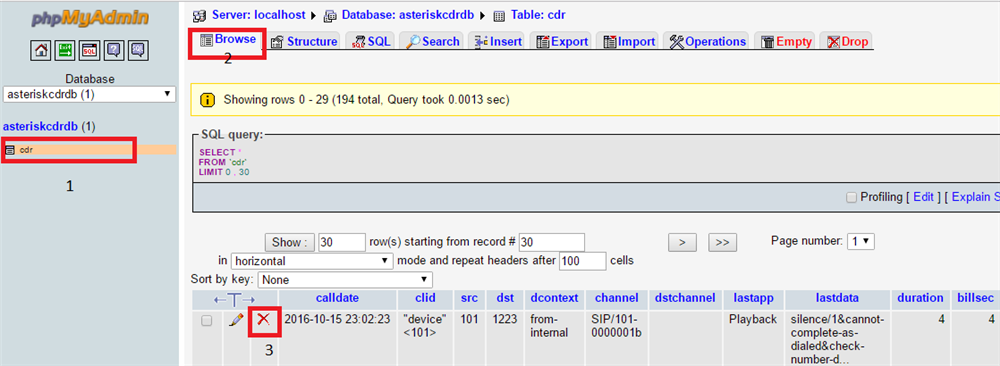Click the next page > button
This screenshot has width=1000, height=366.
(x=682, y=242)
